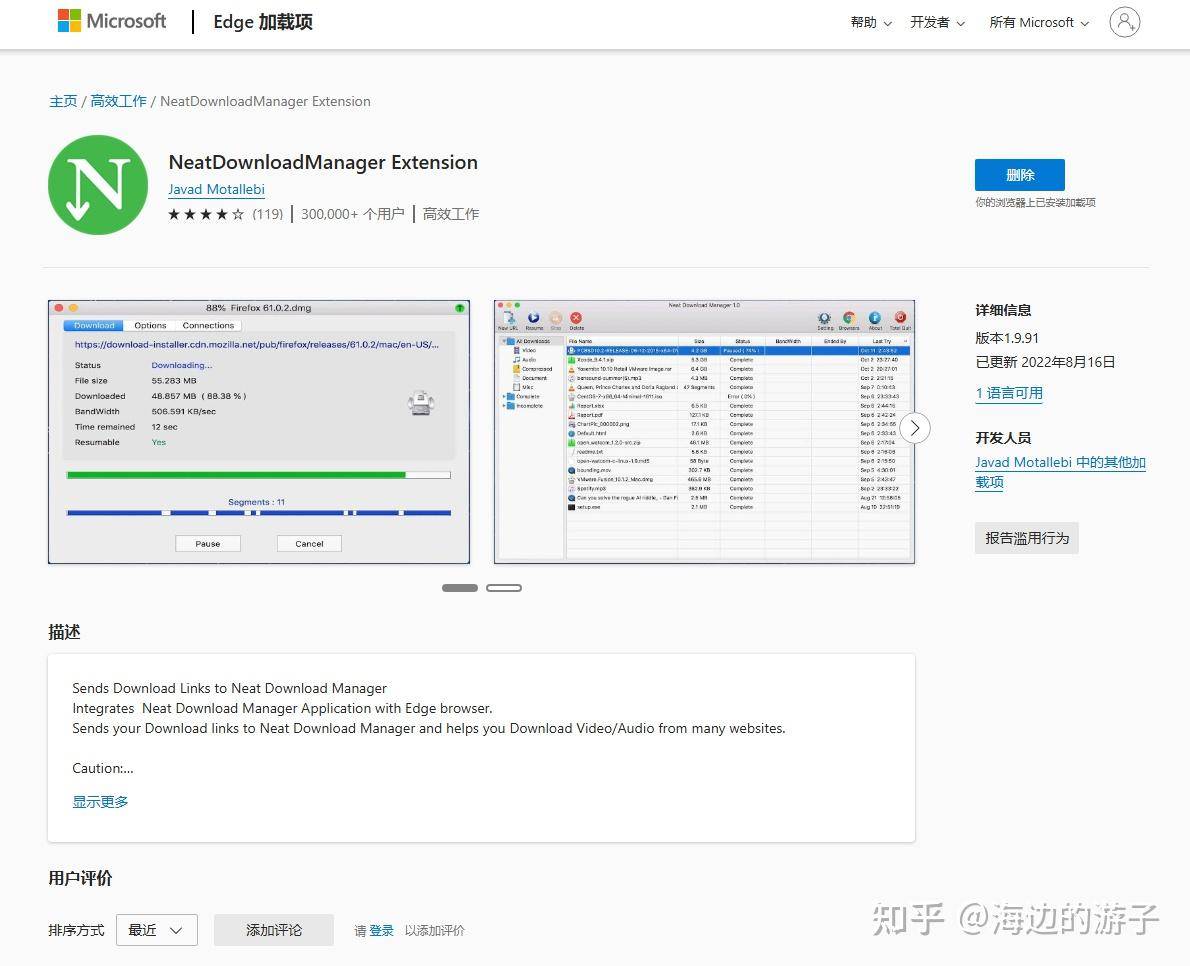Go to Edge 加载项 home title
The height and width of the screenshot is (966, 1190).
[263, 22]
